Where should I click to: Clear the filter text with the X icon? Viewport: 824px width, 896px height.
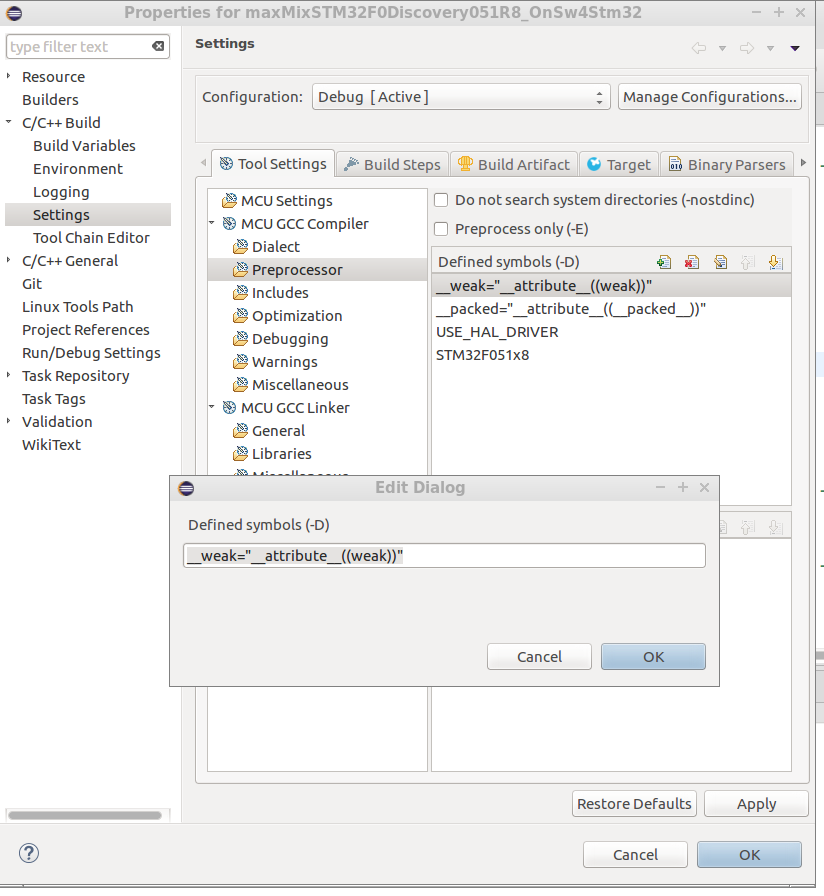(x=158, y=47)
